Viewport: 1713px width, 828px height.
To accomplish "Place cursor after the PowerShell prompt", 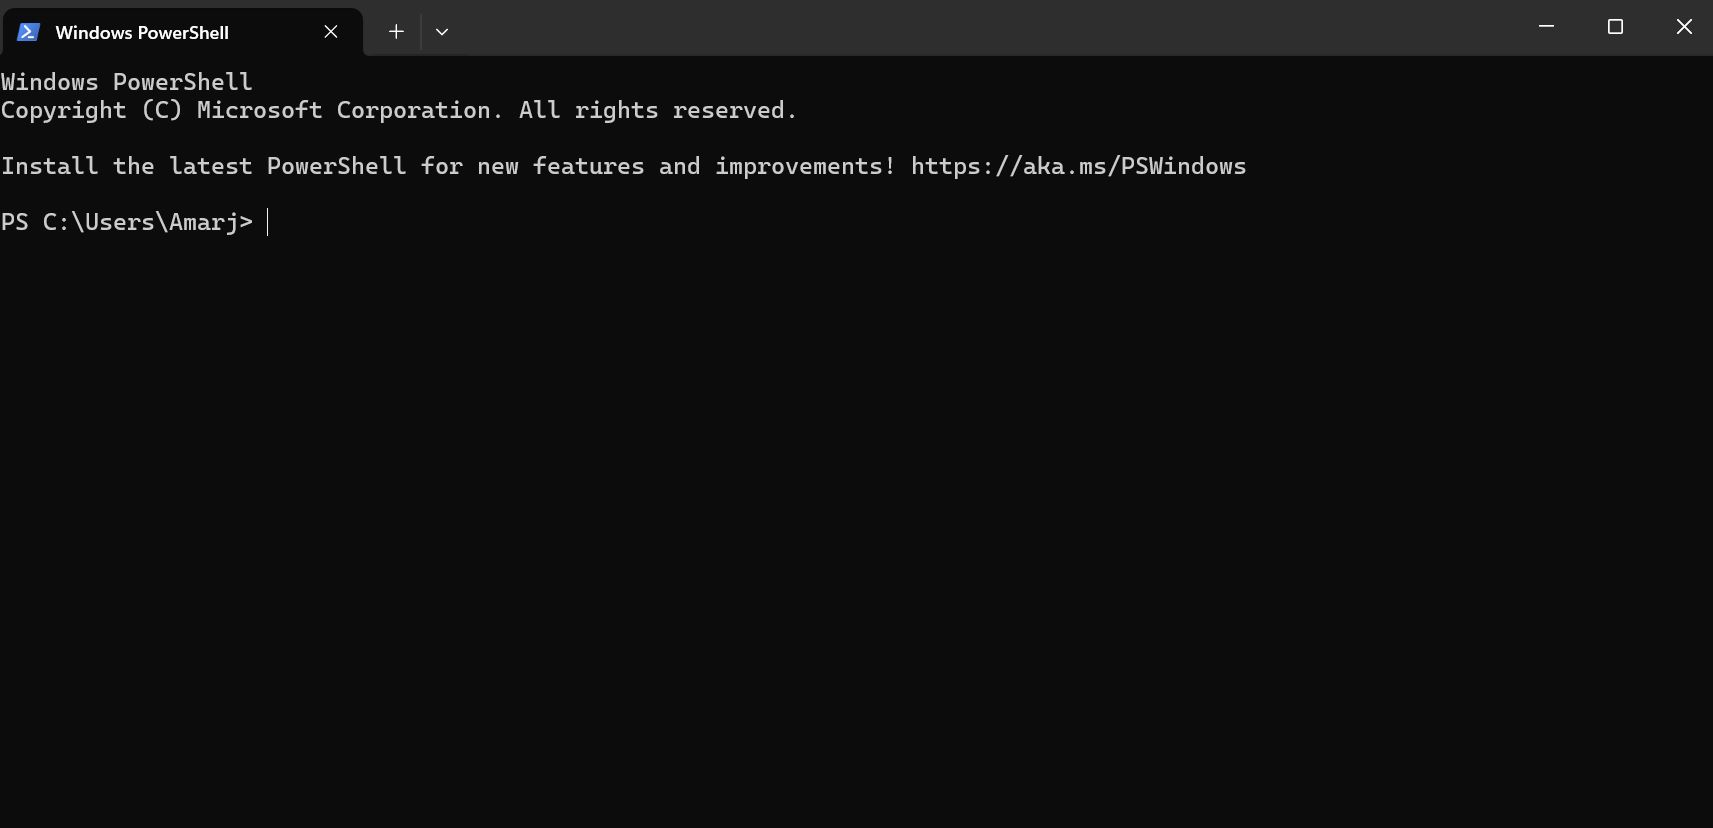I will tap(268, 222).
